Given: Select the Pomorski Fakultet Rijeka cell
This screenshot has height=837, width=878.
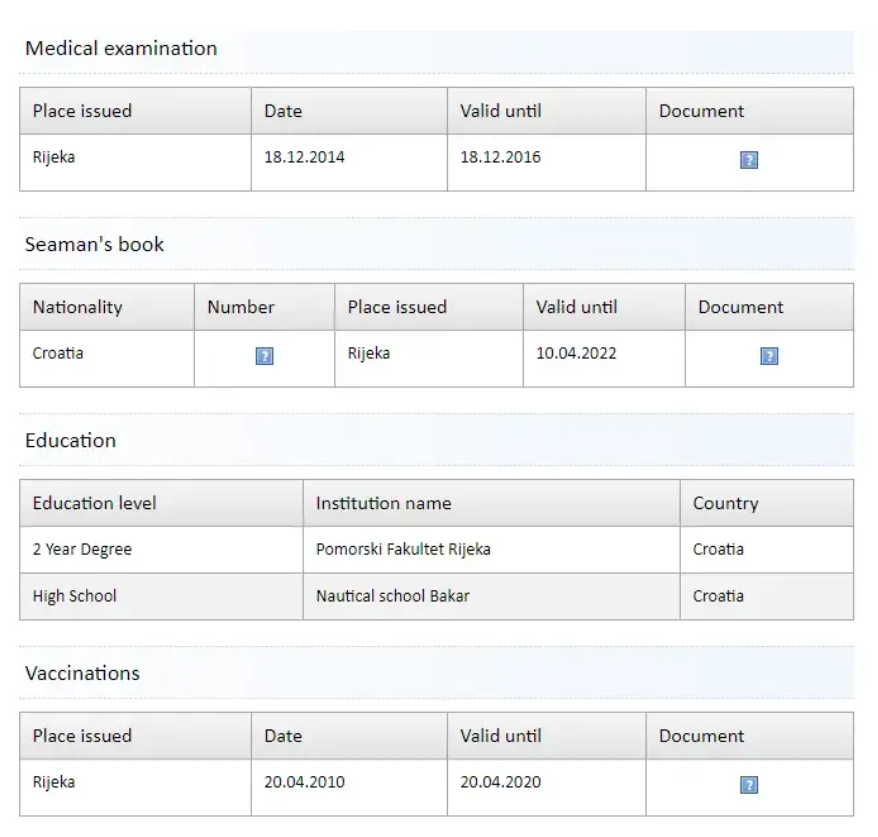Looking at the screenshot, I should [x=403, y=549].
